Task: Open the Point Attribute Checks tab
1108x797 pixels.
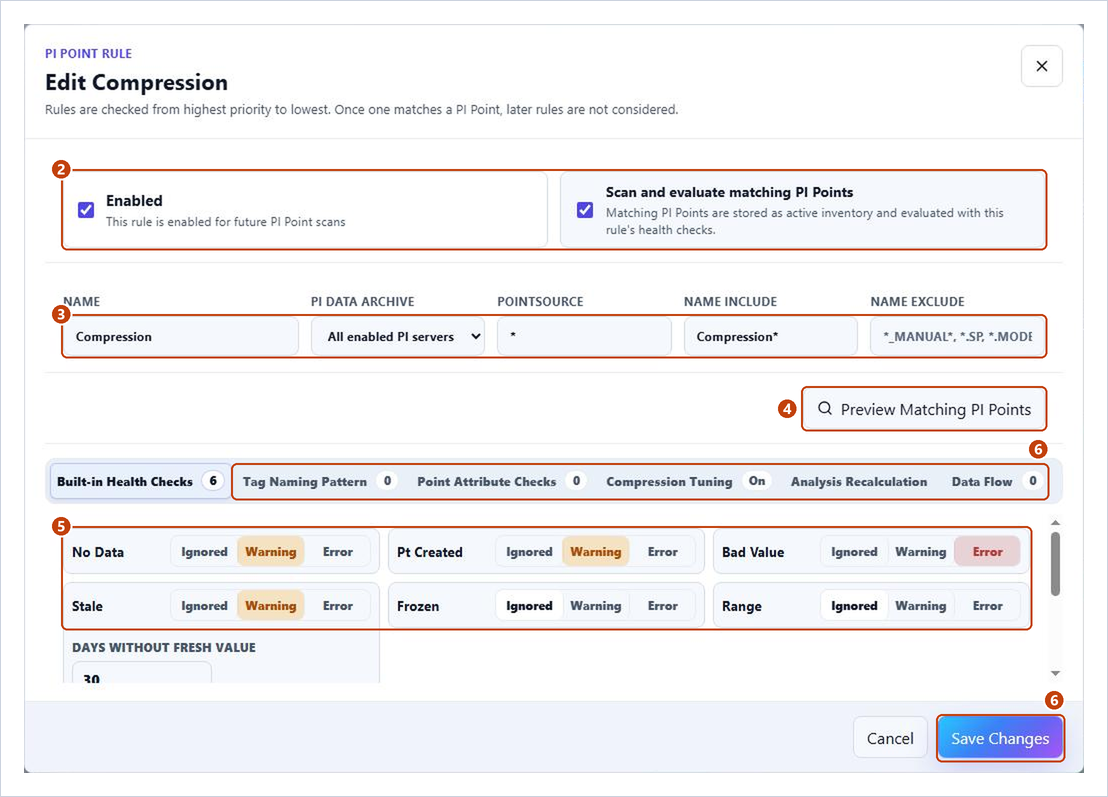Action: (x=500, y=481)
